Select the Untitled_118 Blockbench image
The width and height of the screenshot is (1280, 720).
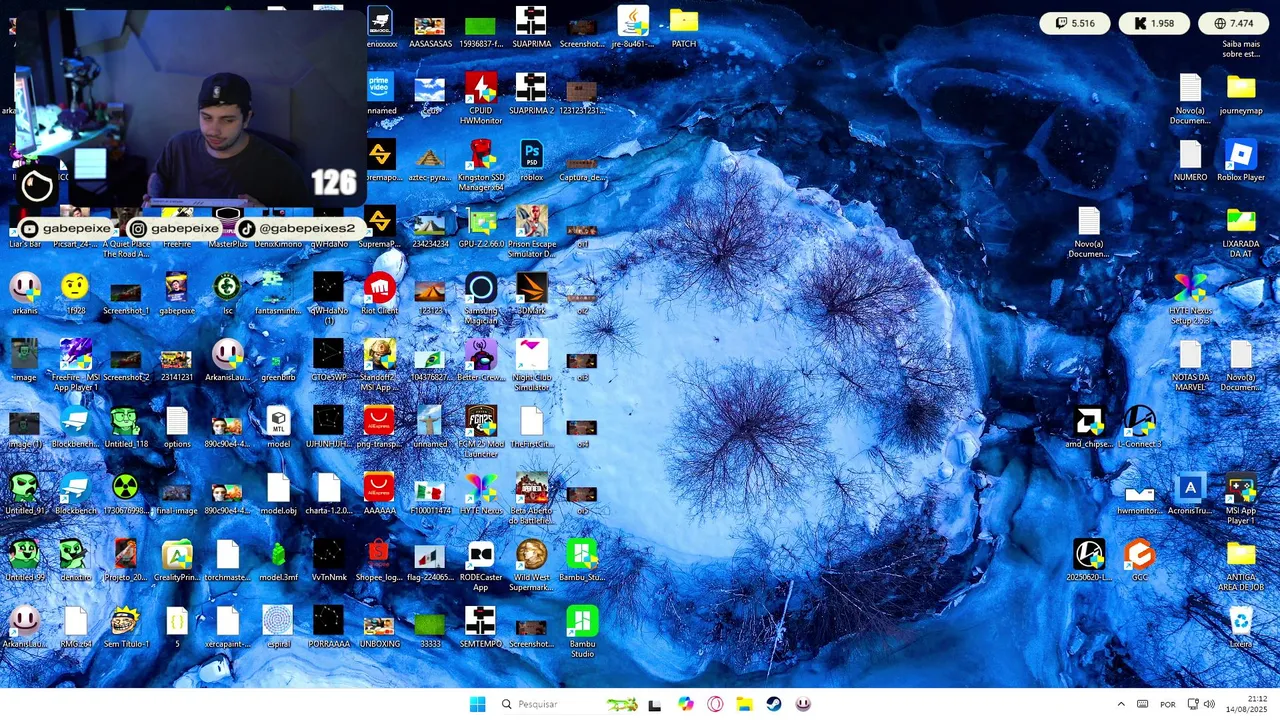(126, 427)
